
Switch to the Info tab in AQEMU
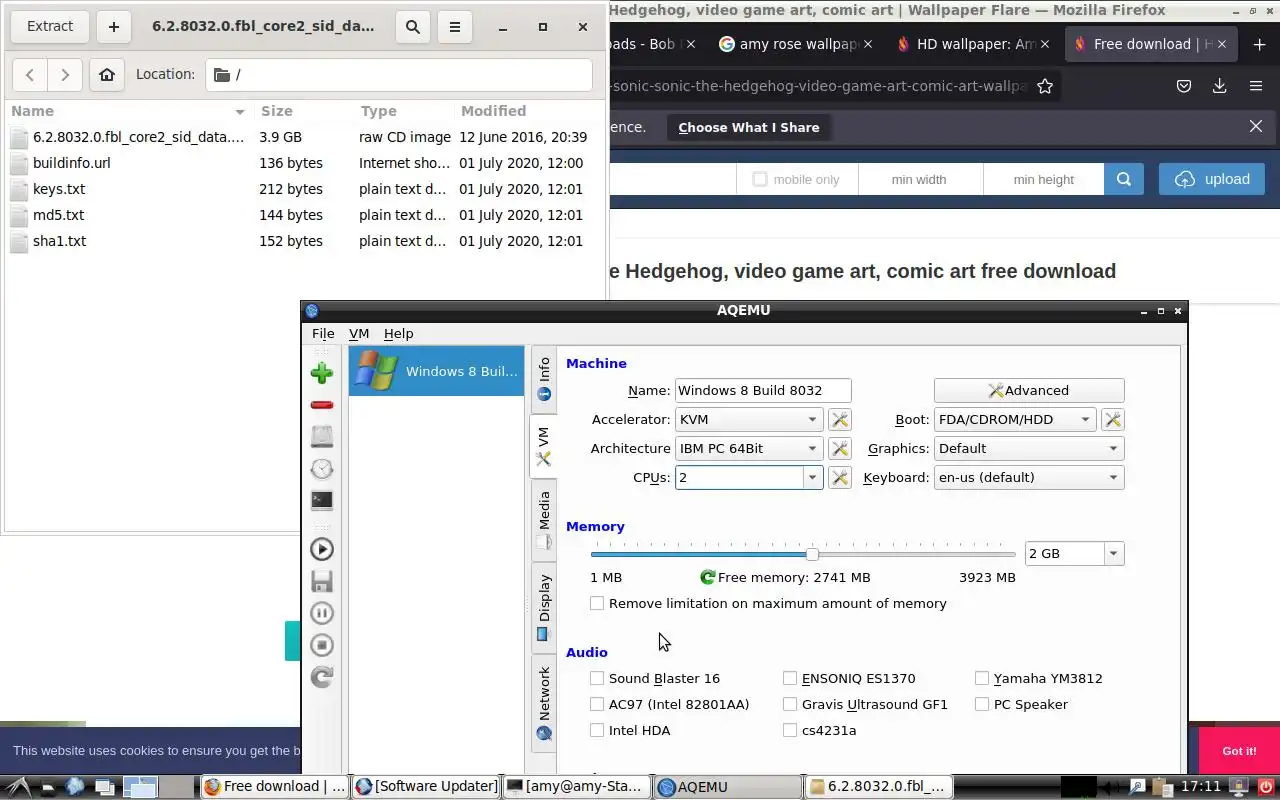click(544, 379)
